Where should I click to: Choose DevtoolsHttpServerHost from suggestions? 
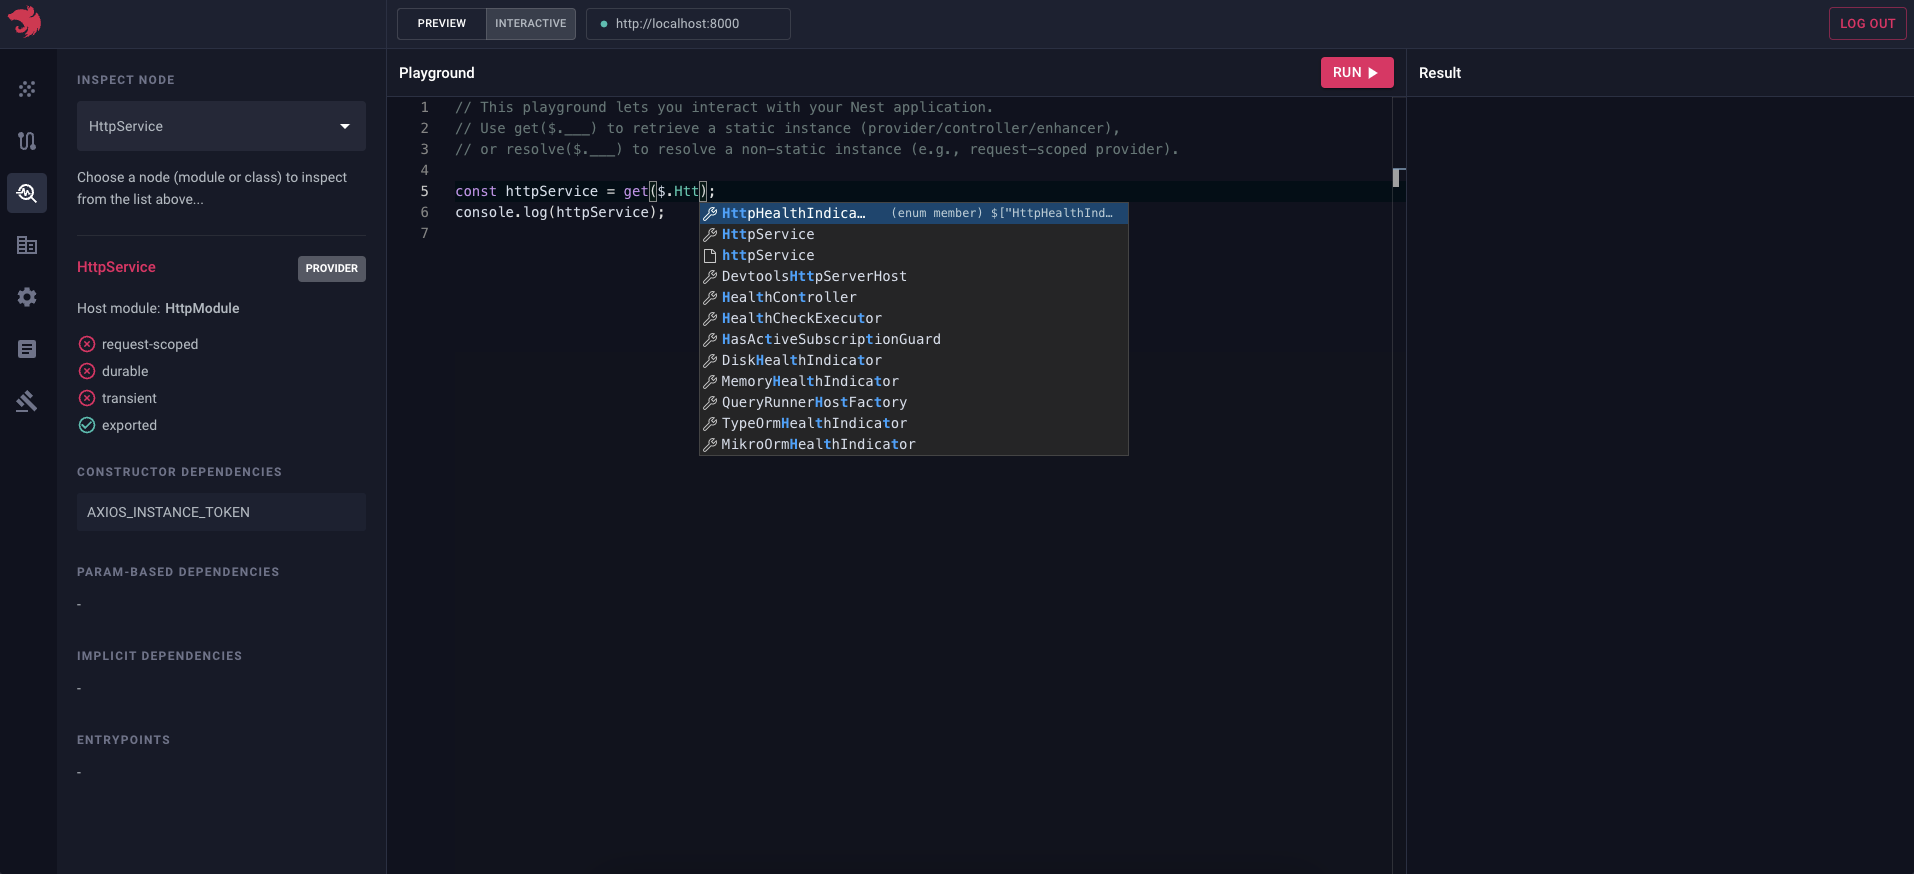(x=814, y=276)
